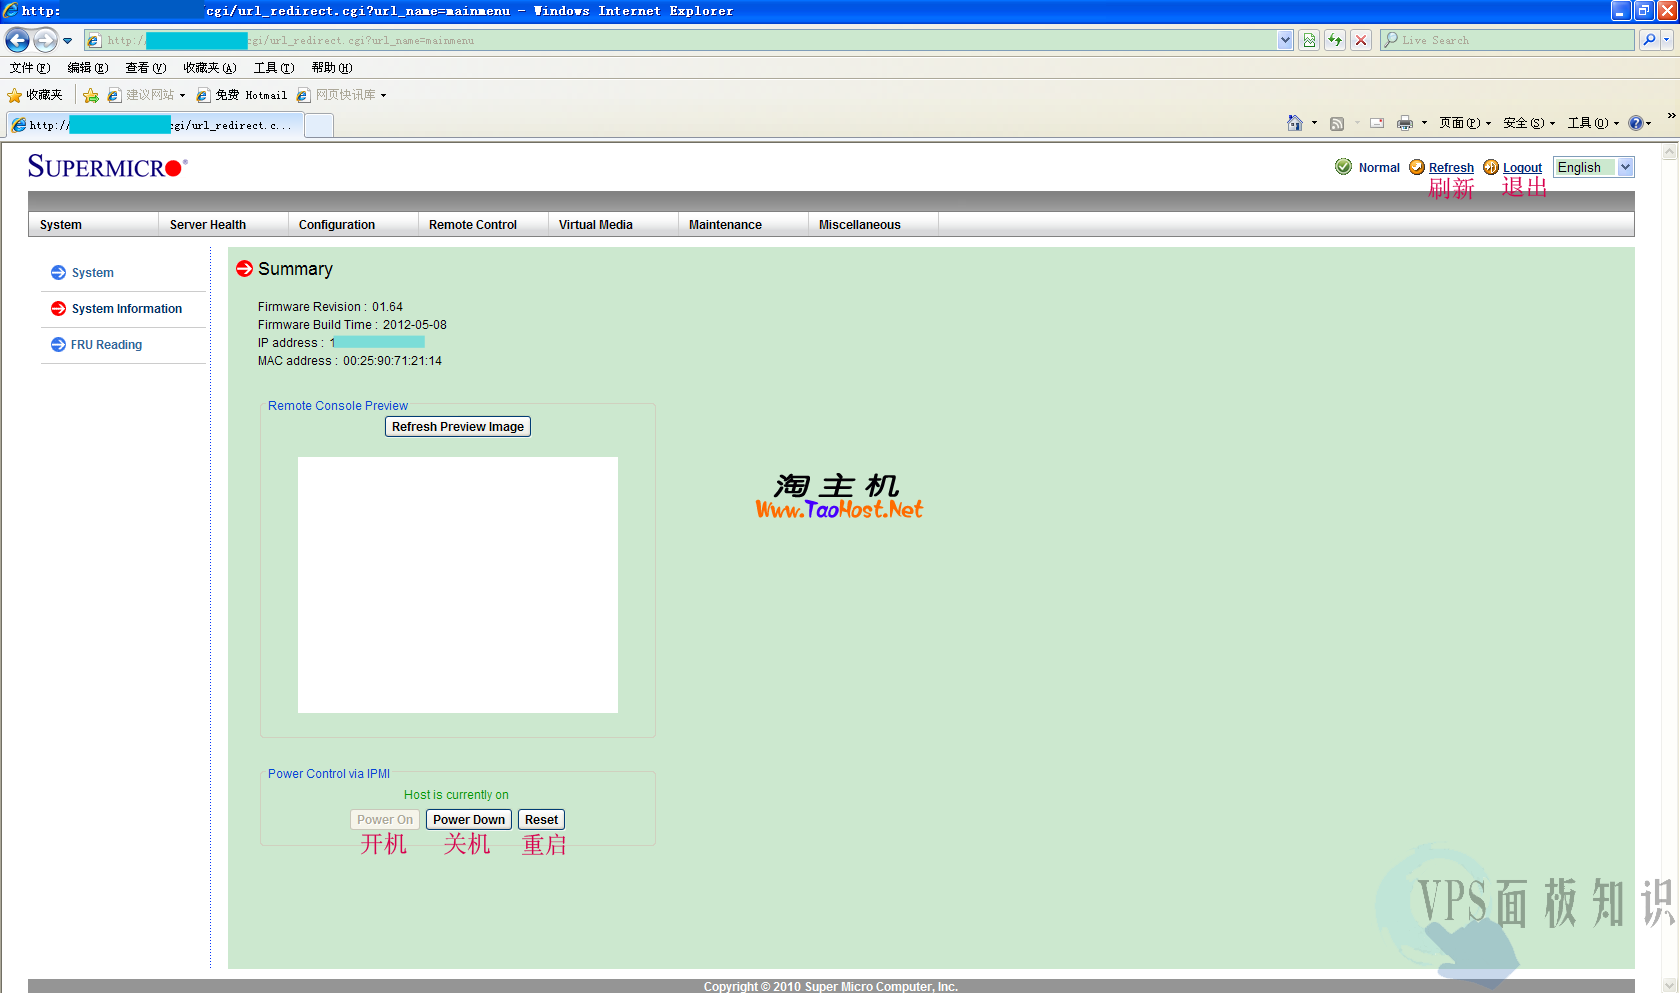
Task: Toggle the Compatibility View icon
Action: [x=1309, y=41]
